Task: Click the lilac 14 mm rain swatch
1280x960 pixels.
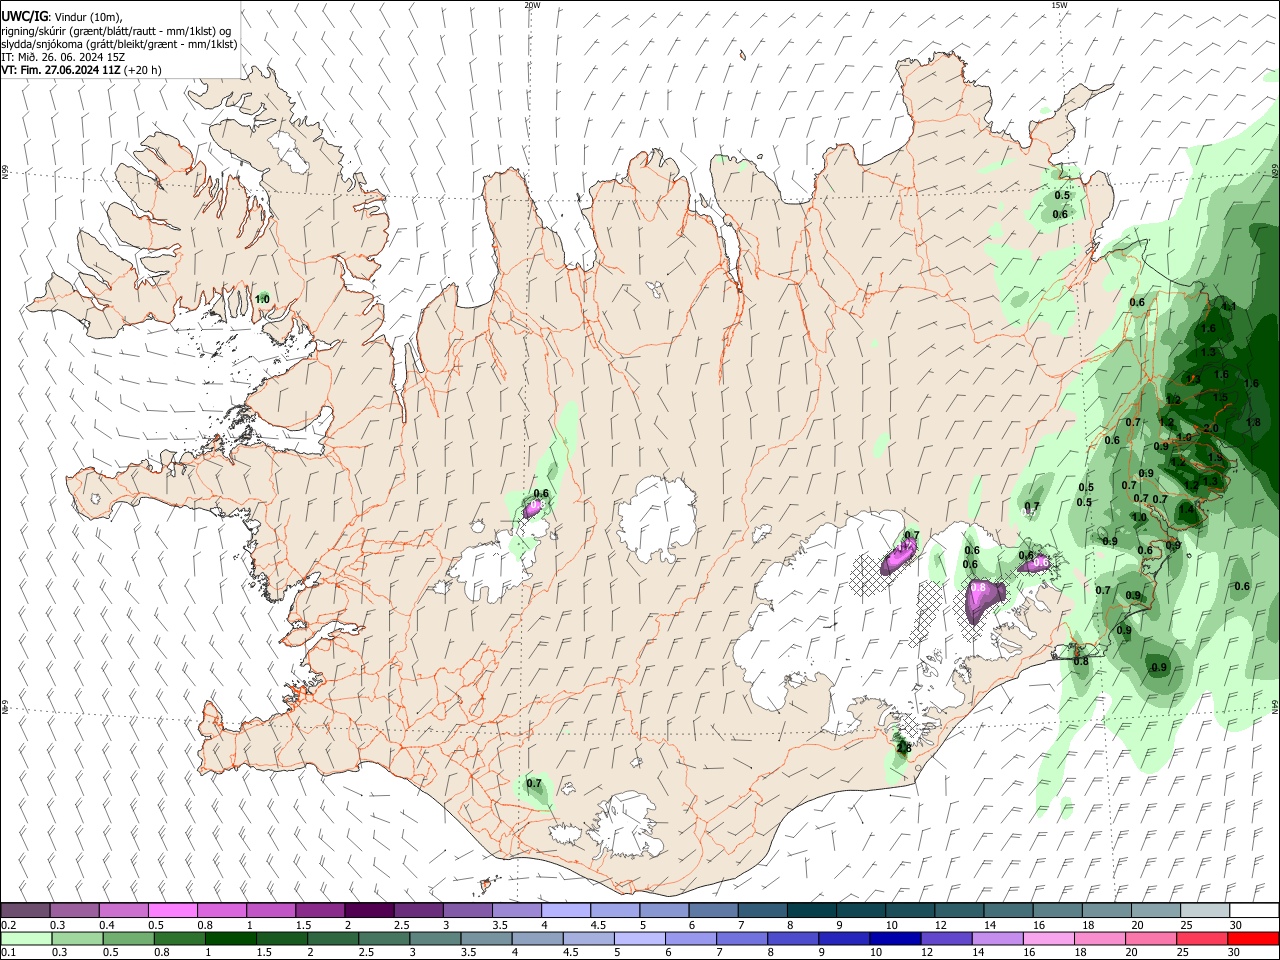Action: (x=996, y=938)
